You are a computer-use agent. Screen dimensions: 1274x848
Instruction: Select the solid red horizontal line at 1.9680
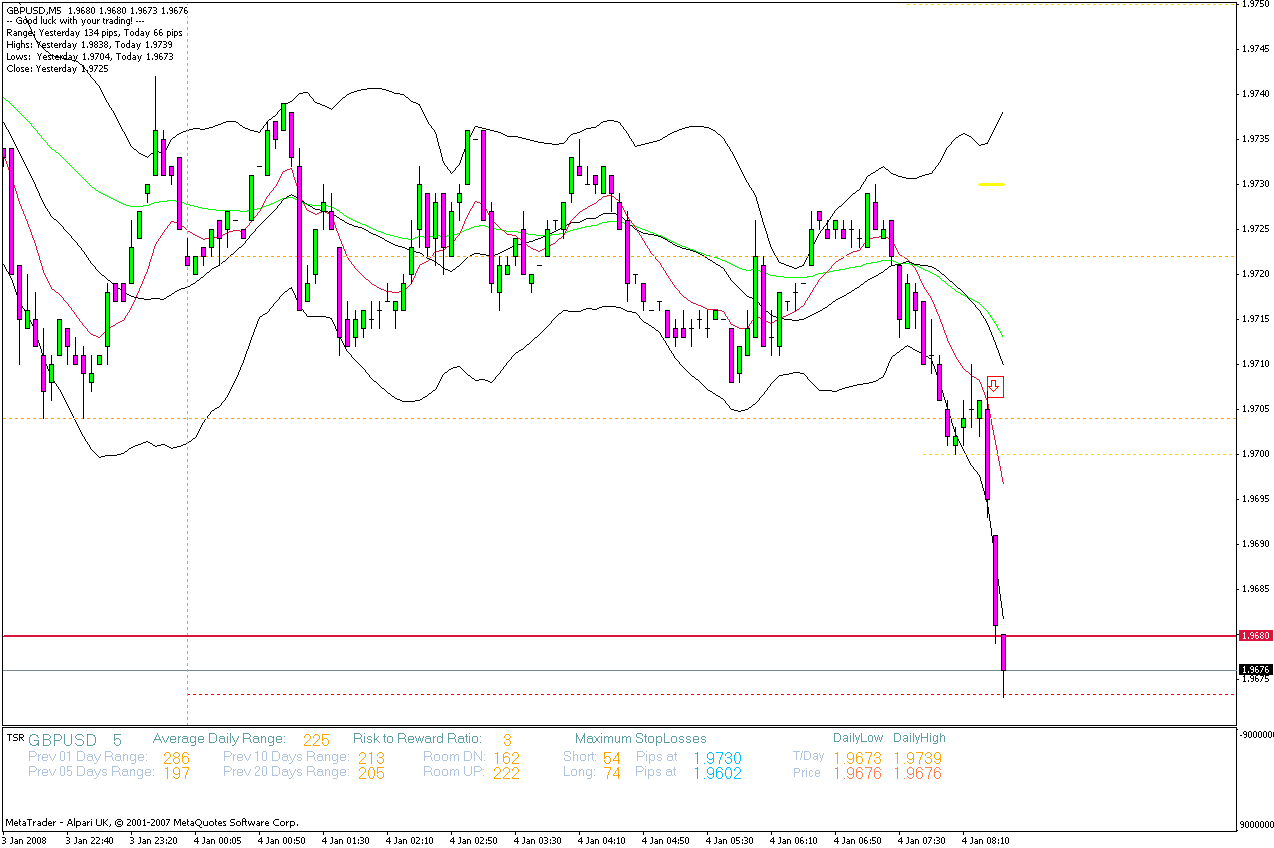(600, 635)
